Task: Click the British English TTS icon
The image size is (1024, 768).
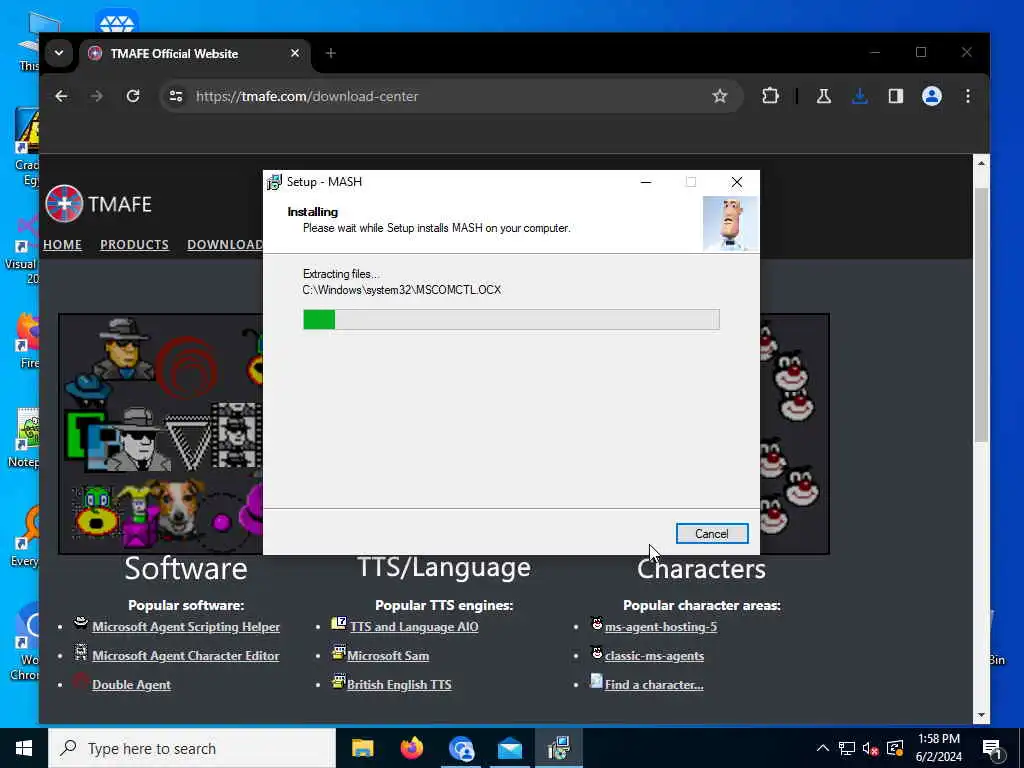Action: click(338, 681)
